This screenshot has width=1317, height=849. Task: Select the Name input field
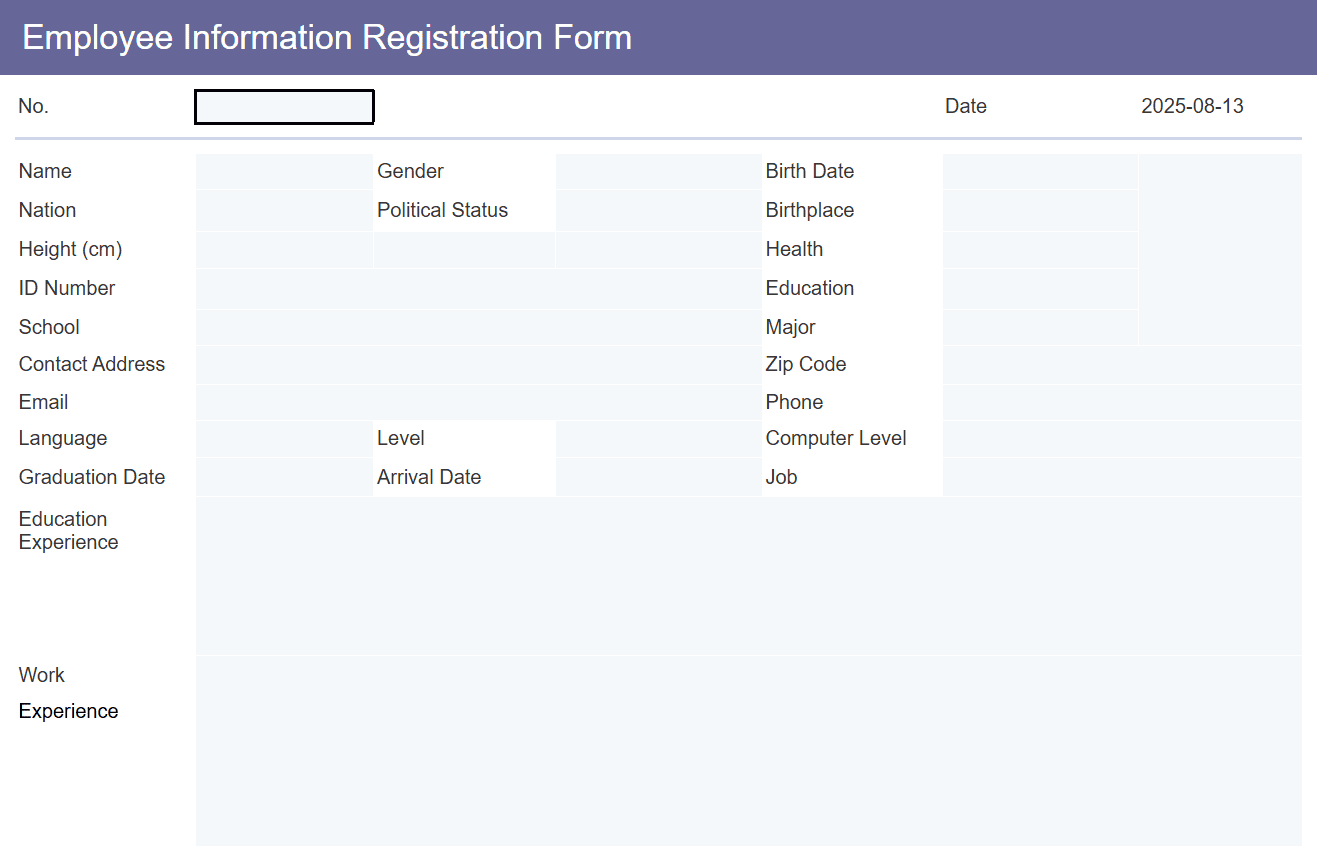pos(284,171)
